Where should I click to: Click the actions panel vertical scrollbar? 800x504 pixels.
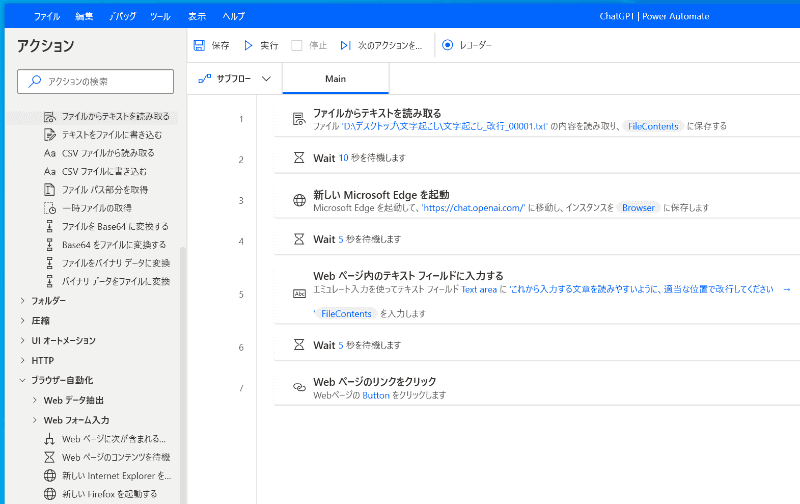[183, 375]
